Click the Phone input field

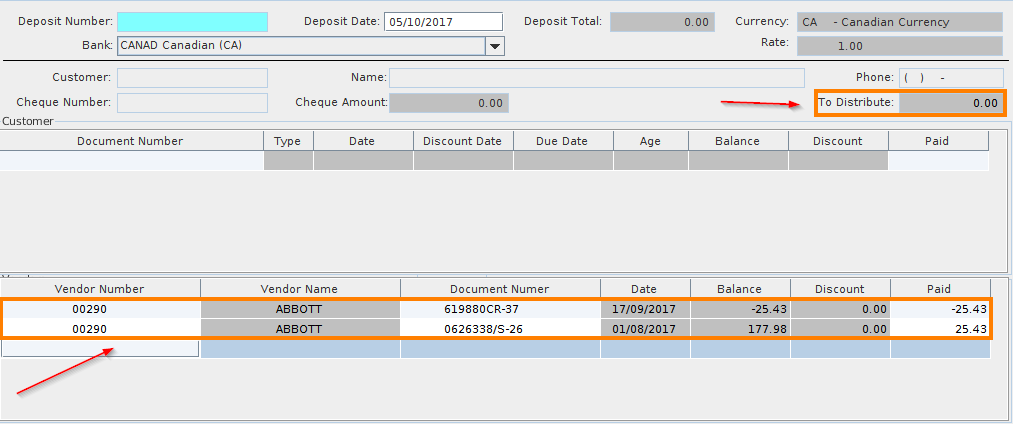(951, 77)
